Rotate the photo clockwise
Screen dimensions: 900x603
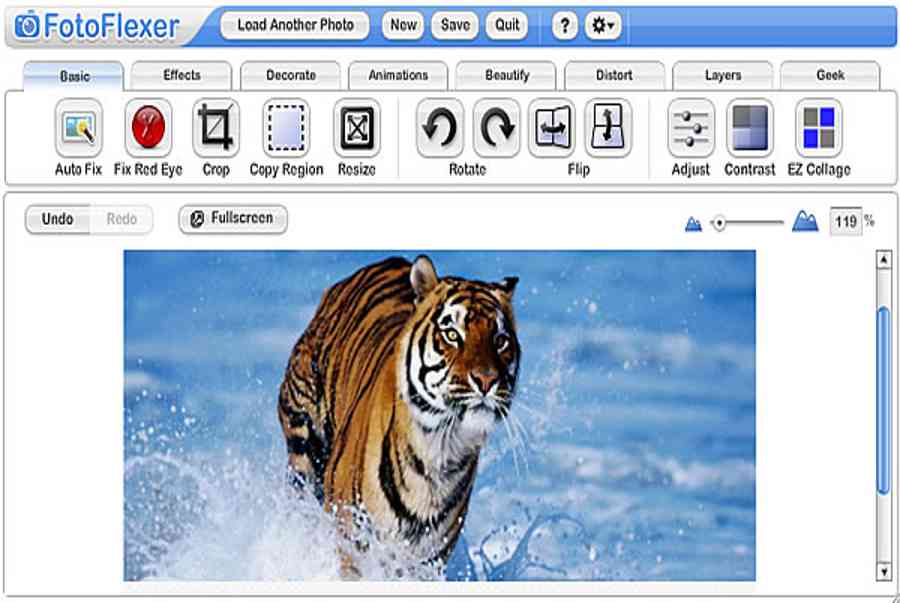(496, 127)
